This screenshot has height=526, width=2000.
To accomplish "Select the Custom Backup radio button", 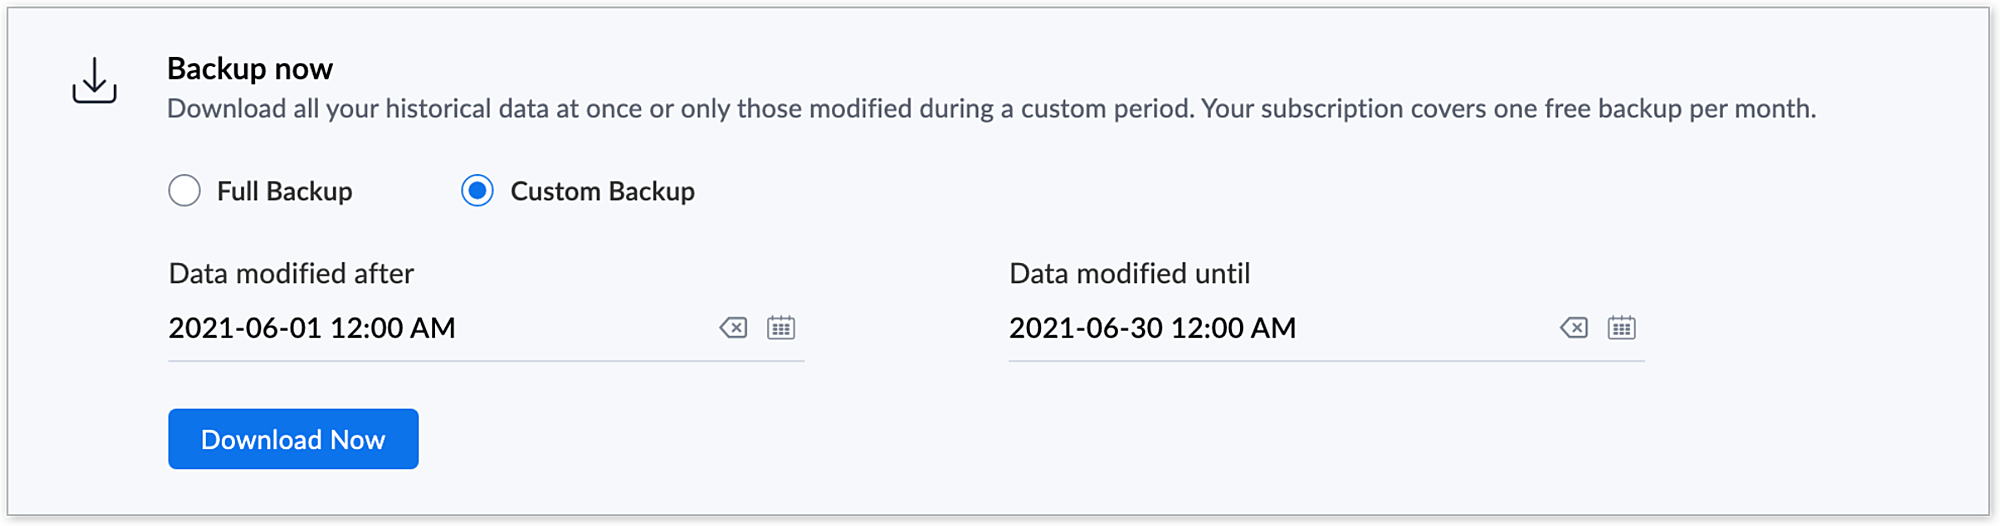I will [477, 191].
